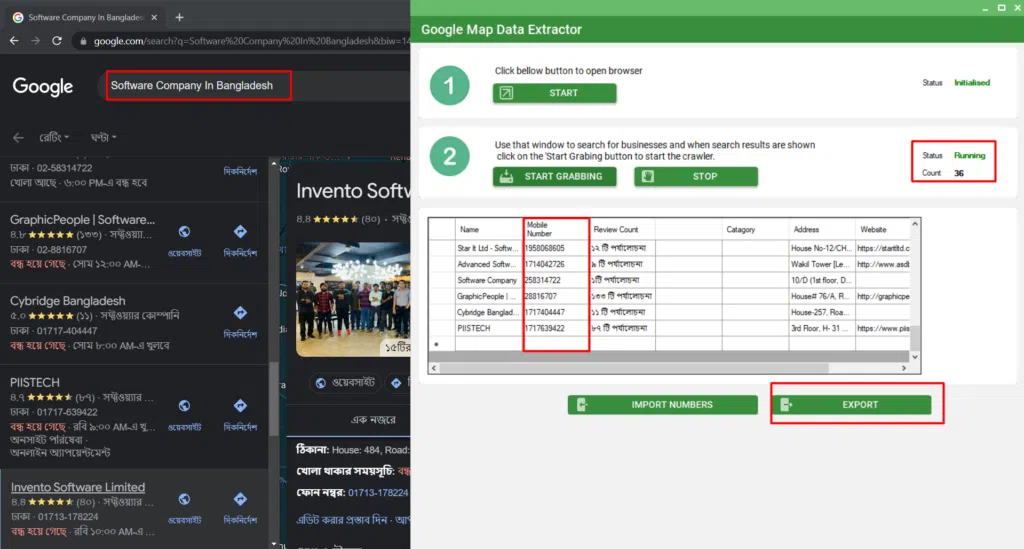
Task: Click the back arrow beside the rating filter
Action: coord(18,137)
